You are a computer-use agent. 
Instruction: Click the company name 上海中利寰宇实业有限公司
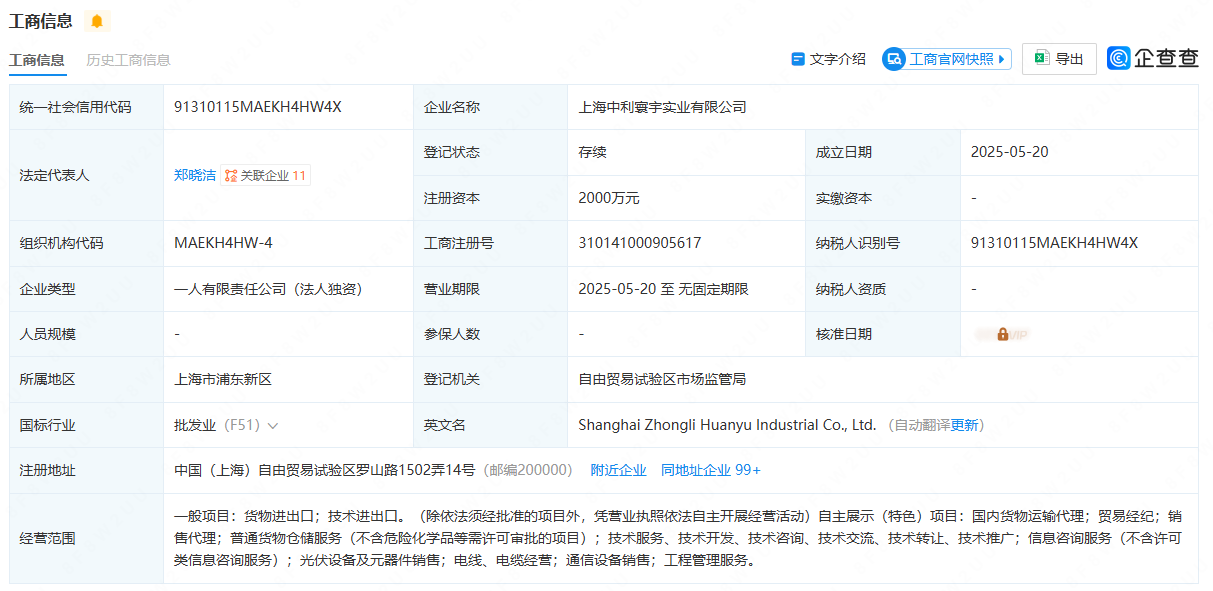662,107
